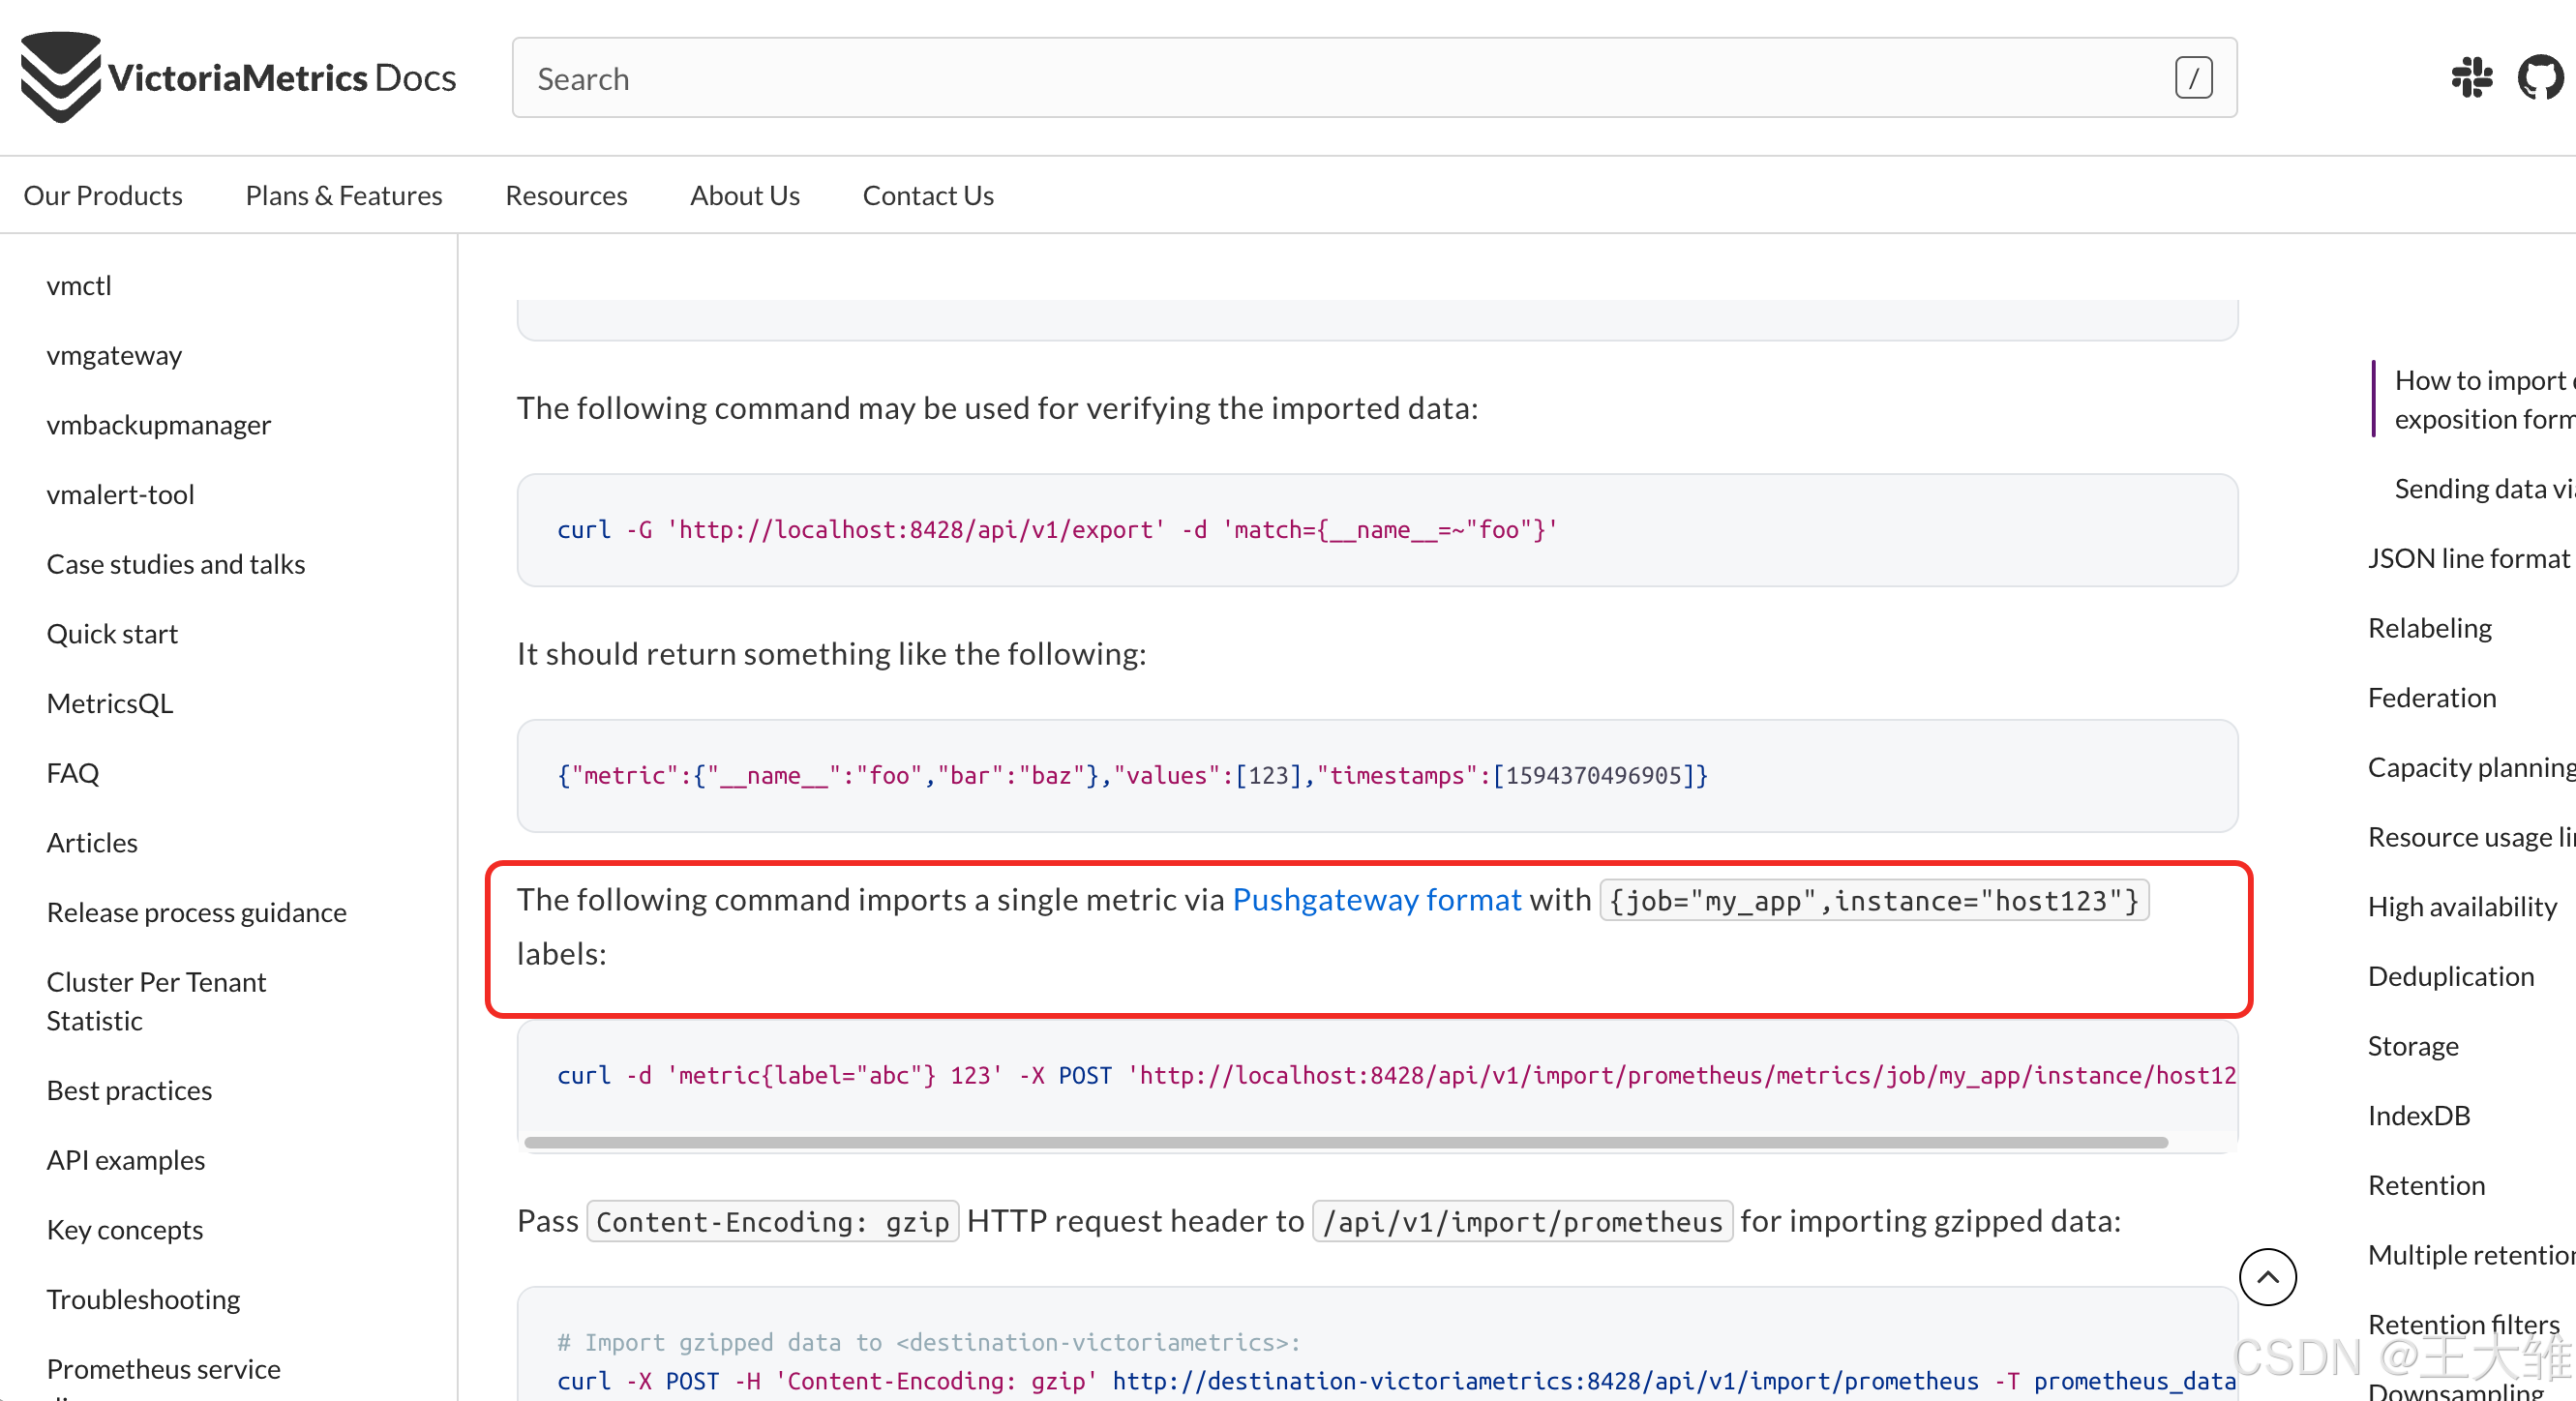The image size is (2576, 1401).
Task: Go to About Us menu item
Action: click(745, 195)
